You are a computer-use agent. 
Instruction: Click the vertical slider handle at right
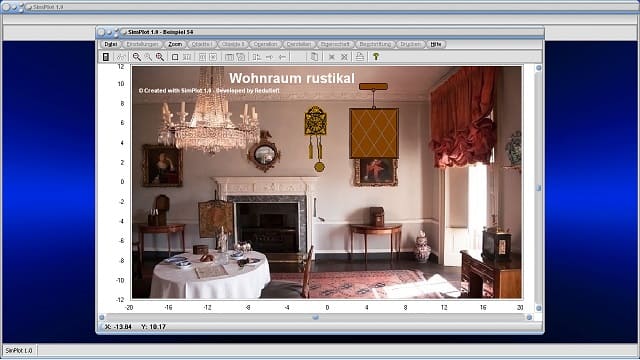tap(538, 188)
